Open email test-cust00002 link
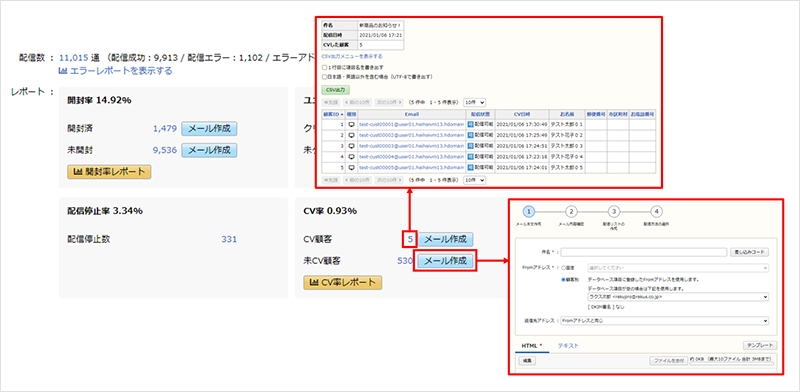The width and height of the screenshot is (800, 392). (411, 135)
